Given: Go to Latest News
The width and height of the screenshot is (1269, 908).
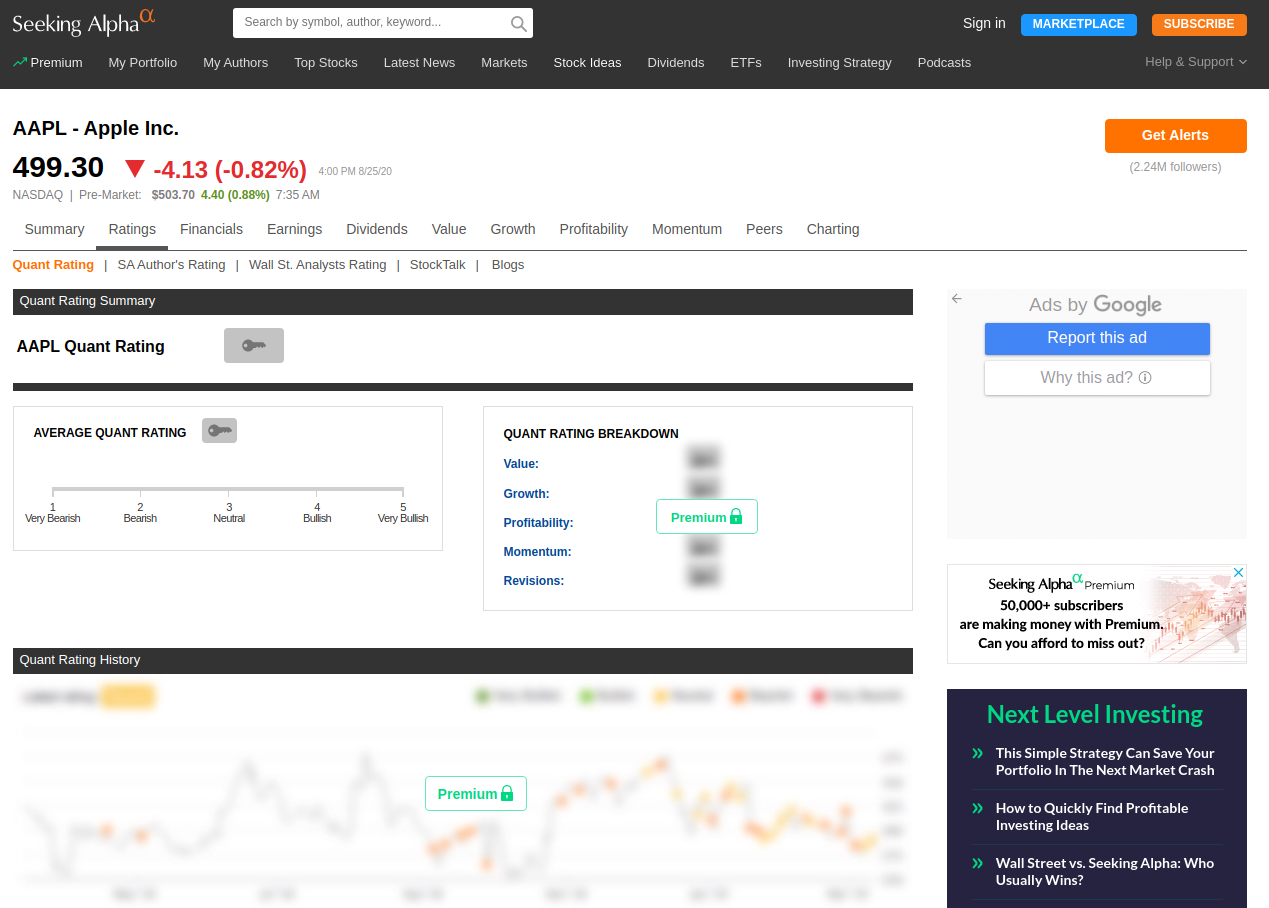Looking at the screenshot, I should [419, 62].
